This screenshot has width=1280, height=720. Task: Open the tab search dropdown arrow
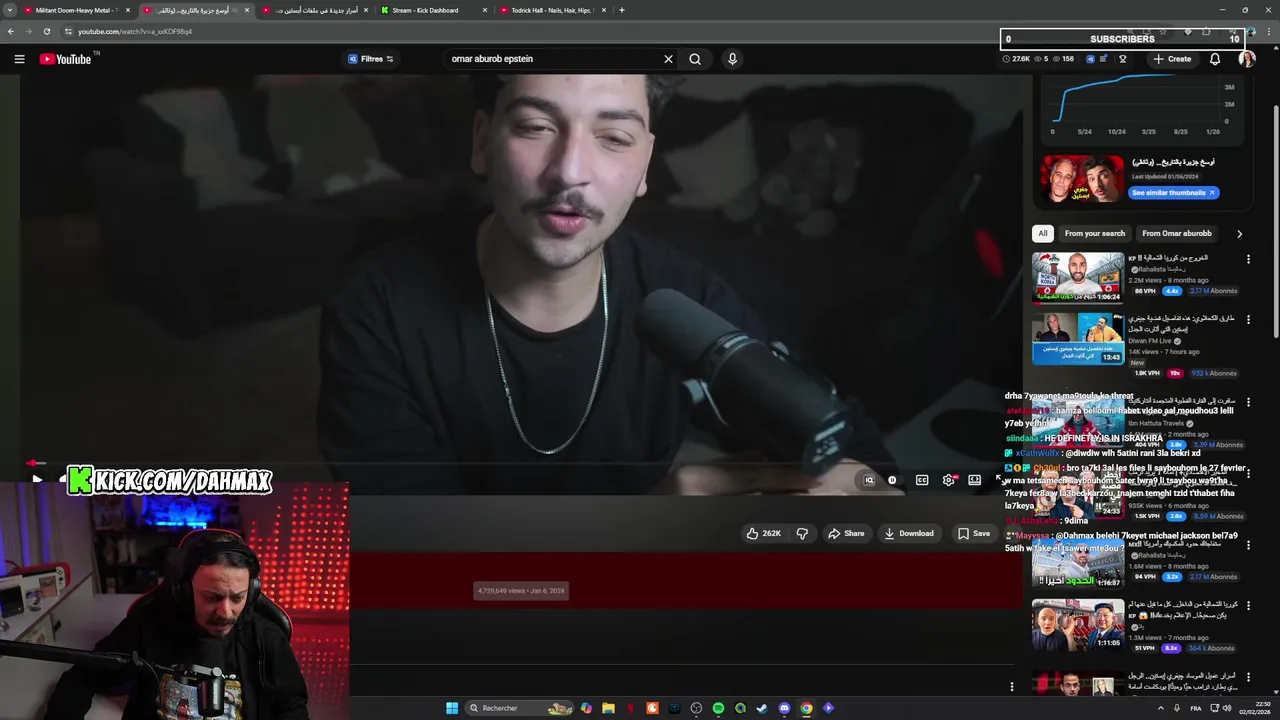[x=9, y=10]
